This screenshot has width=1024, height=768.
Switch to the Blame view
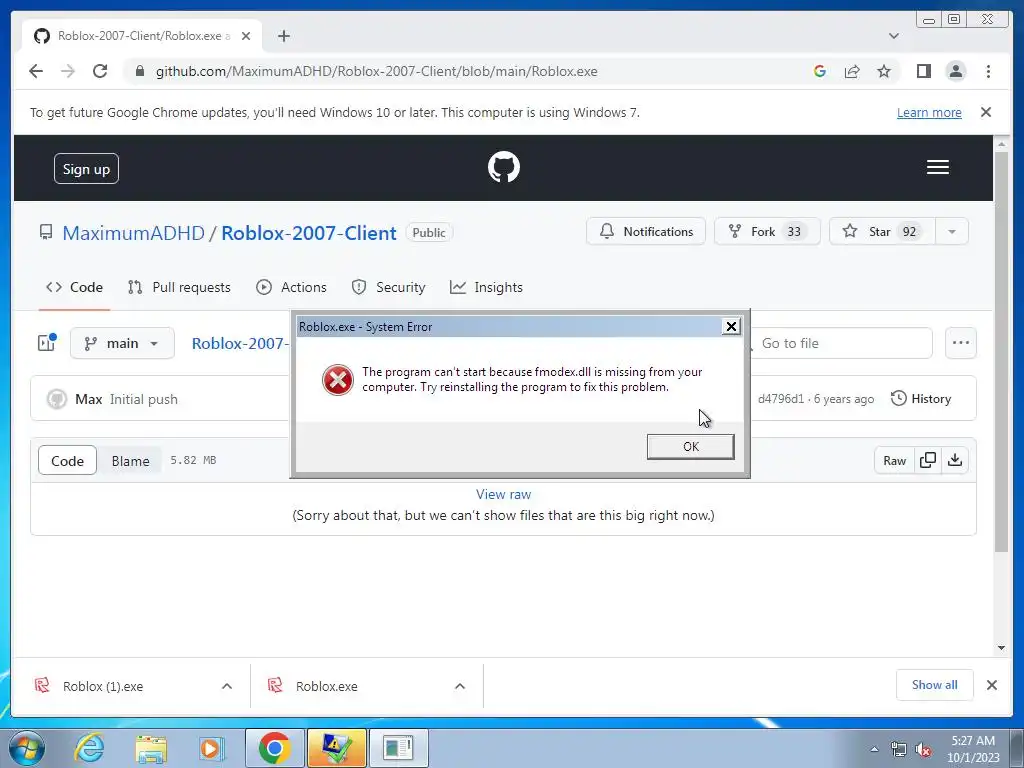pos(130,460)
